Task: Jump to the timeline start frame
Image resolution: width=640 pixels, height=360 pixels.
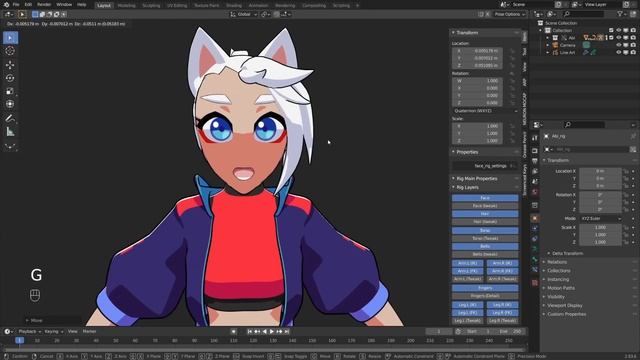Action: tap(249, 331)
